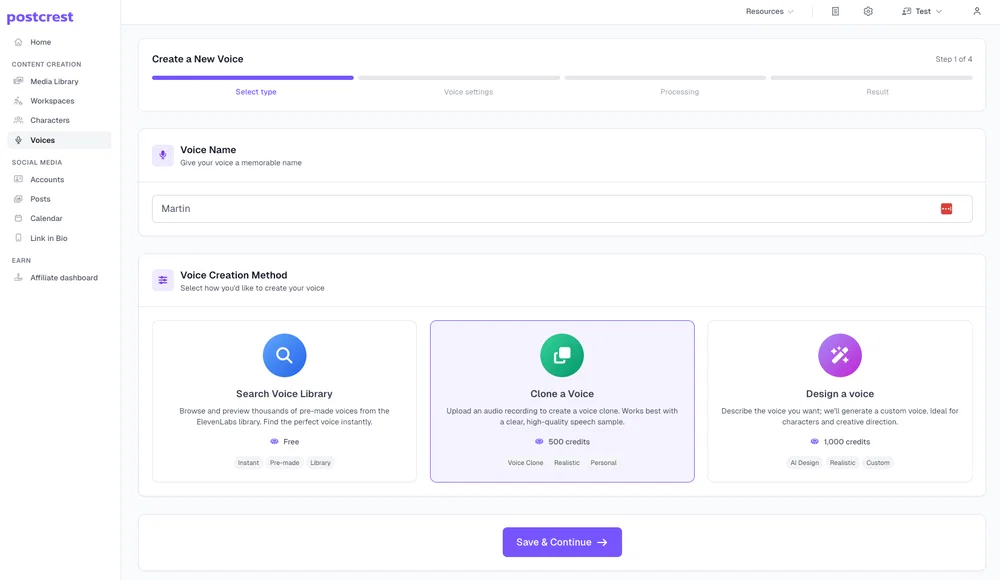Click the fourth progress bar segment

click(872, 78)
